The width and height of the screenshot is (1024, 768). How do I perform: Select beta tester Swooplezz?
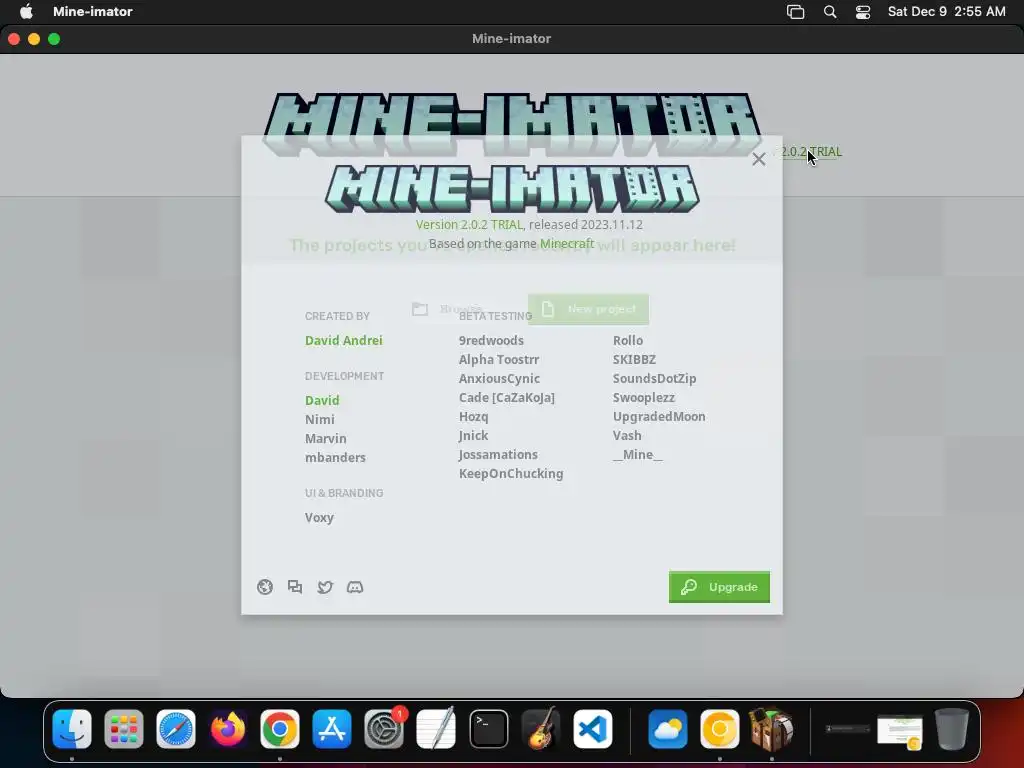(643, 397)
